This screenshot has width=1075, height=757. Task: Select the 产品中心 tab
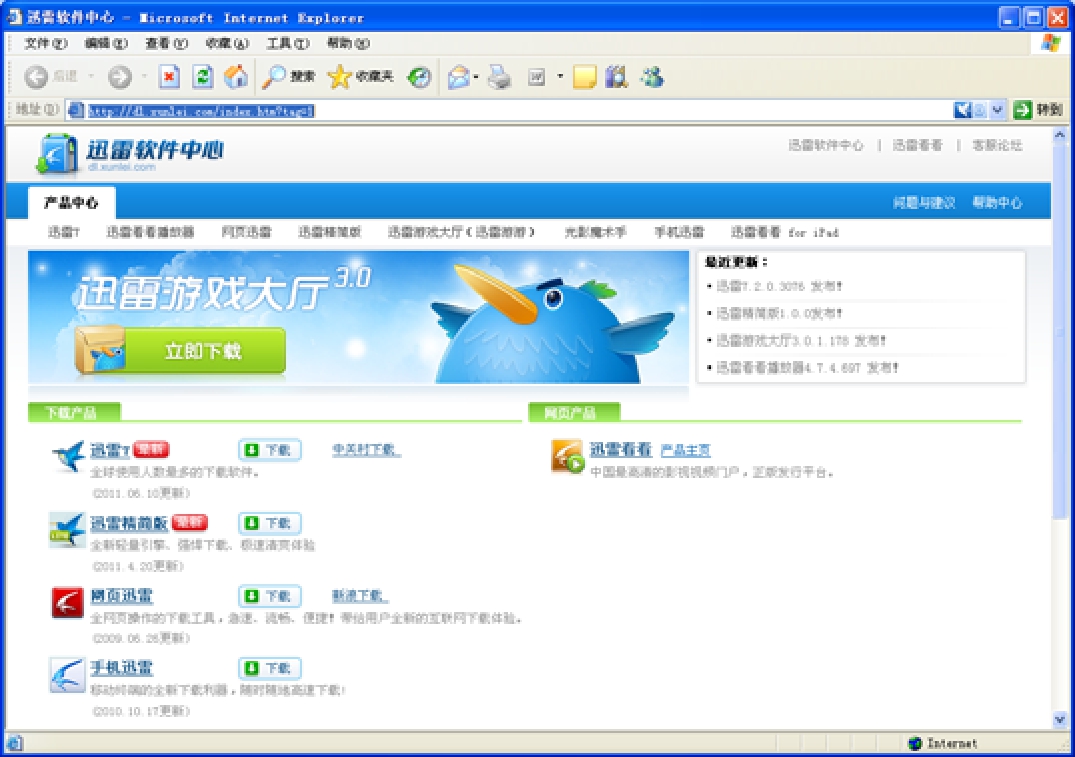click(71, 202)
